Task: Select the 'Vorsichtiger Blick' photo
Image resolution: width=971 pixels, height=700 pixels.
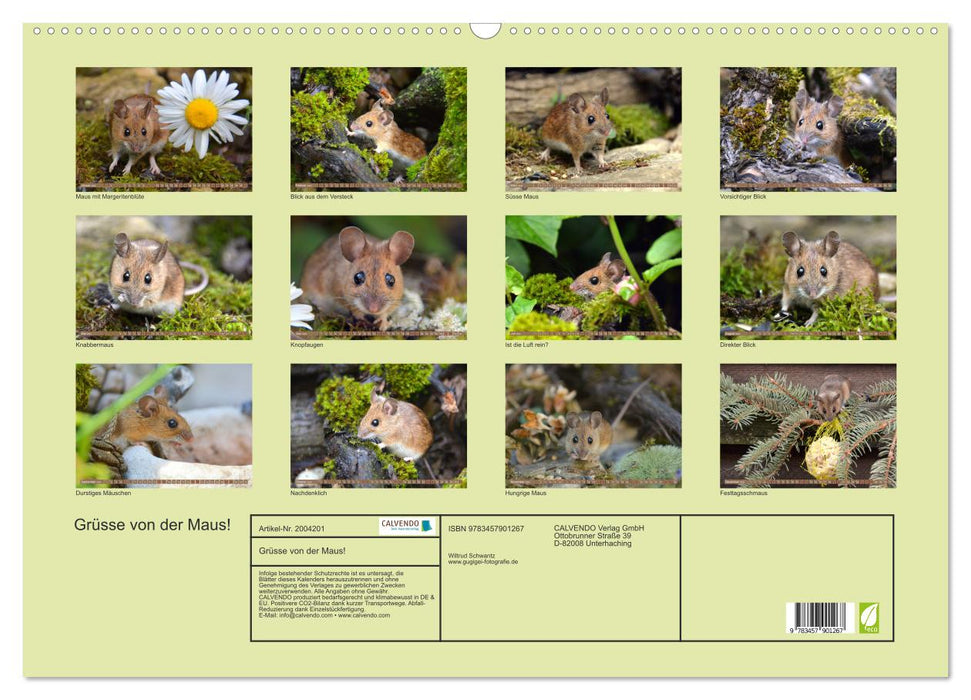Action: [807, 128]
